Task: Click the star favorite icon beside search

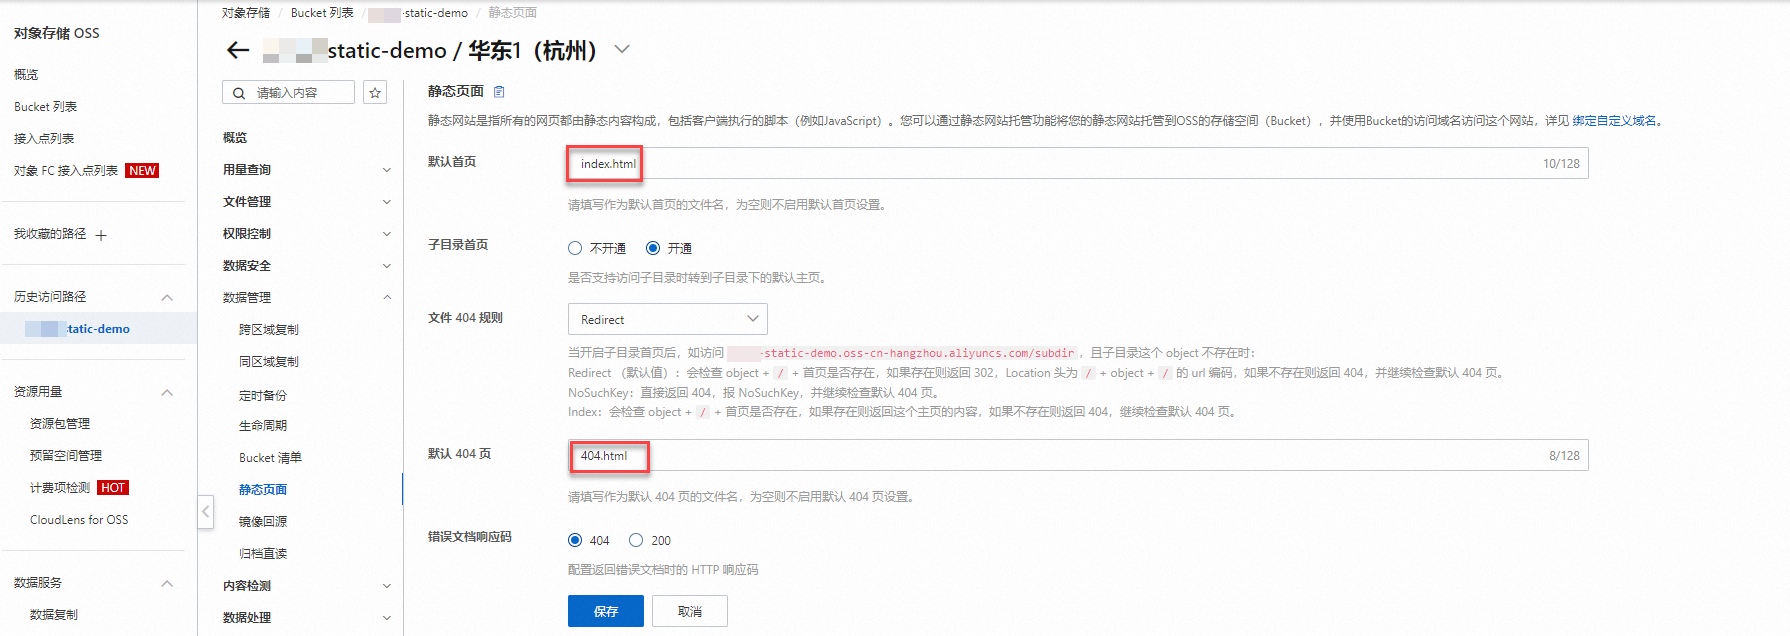Action: pos(375,93)
